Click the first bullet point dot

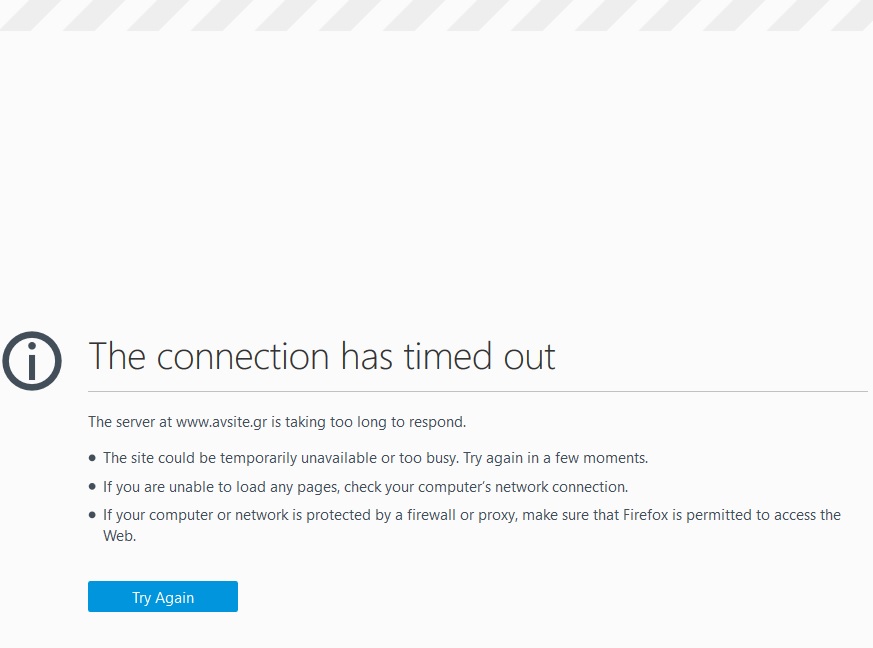coord(92,458)
